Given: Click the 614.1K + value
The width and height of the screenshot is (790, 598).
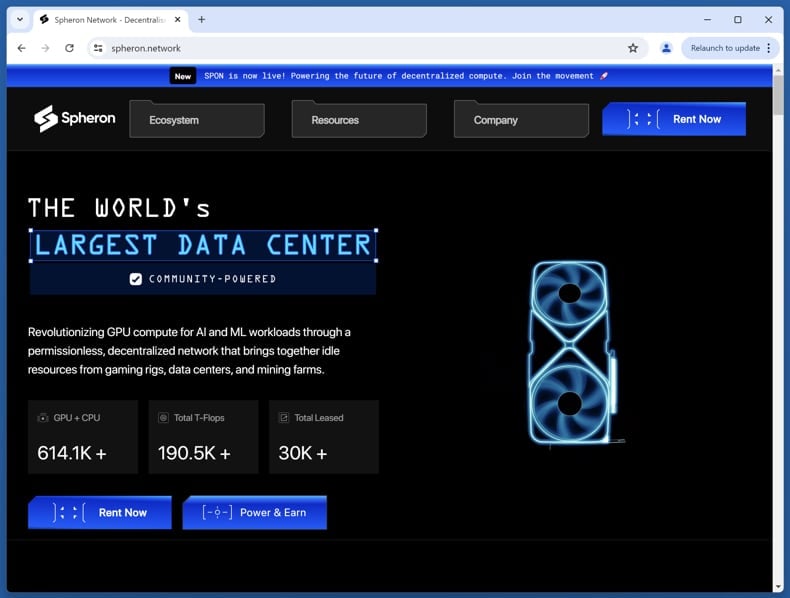Looking at the screenshot, I should point(72,453).
